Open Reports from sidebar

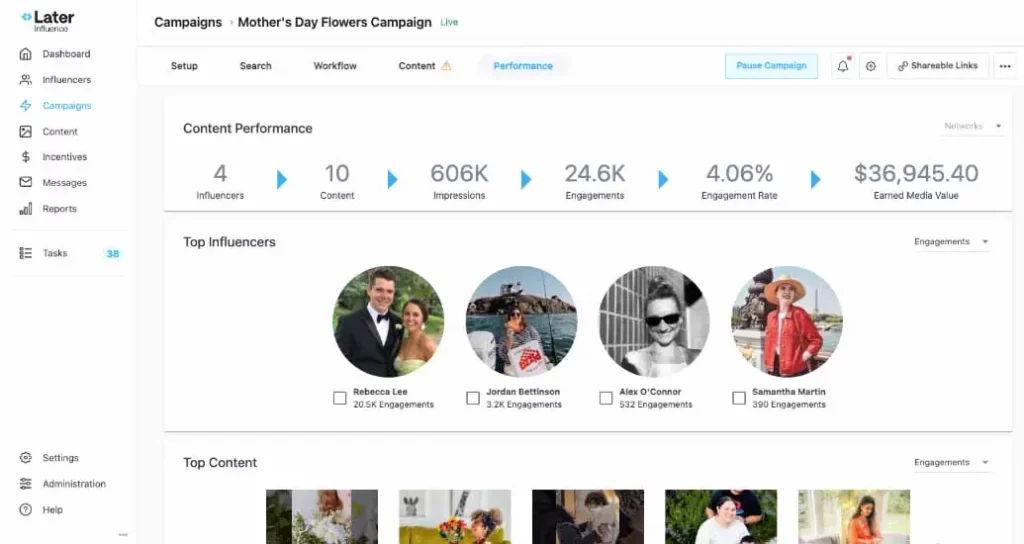pos(59,209)
